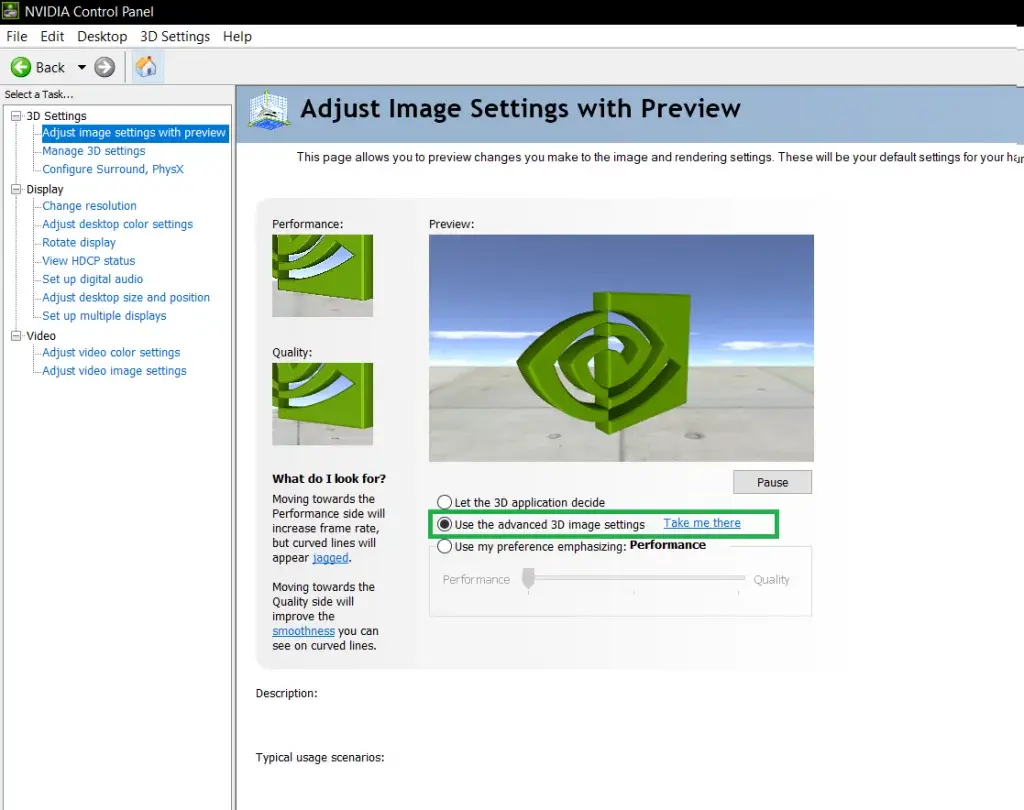Click the Description: label

coord(287,693)
